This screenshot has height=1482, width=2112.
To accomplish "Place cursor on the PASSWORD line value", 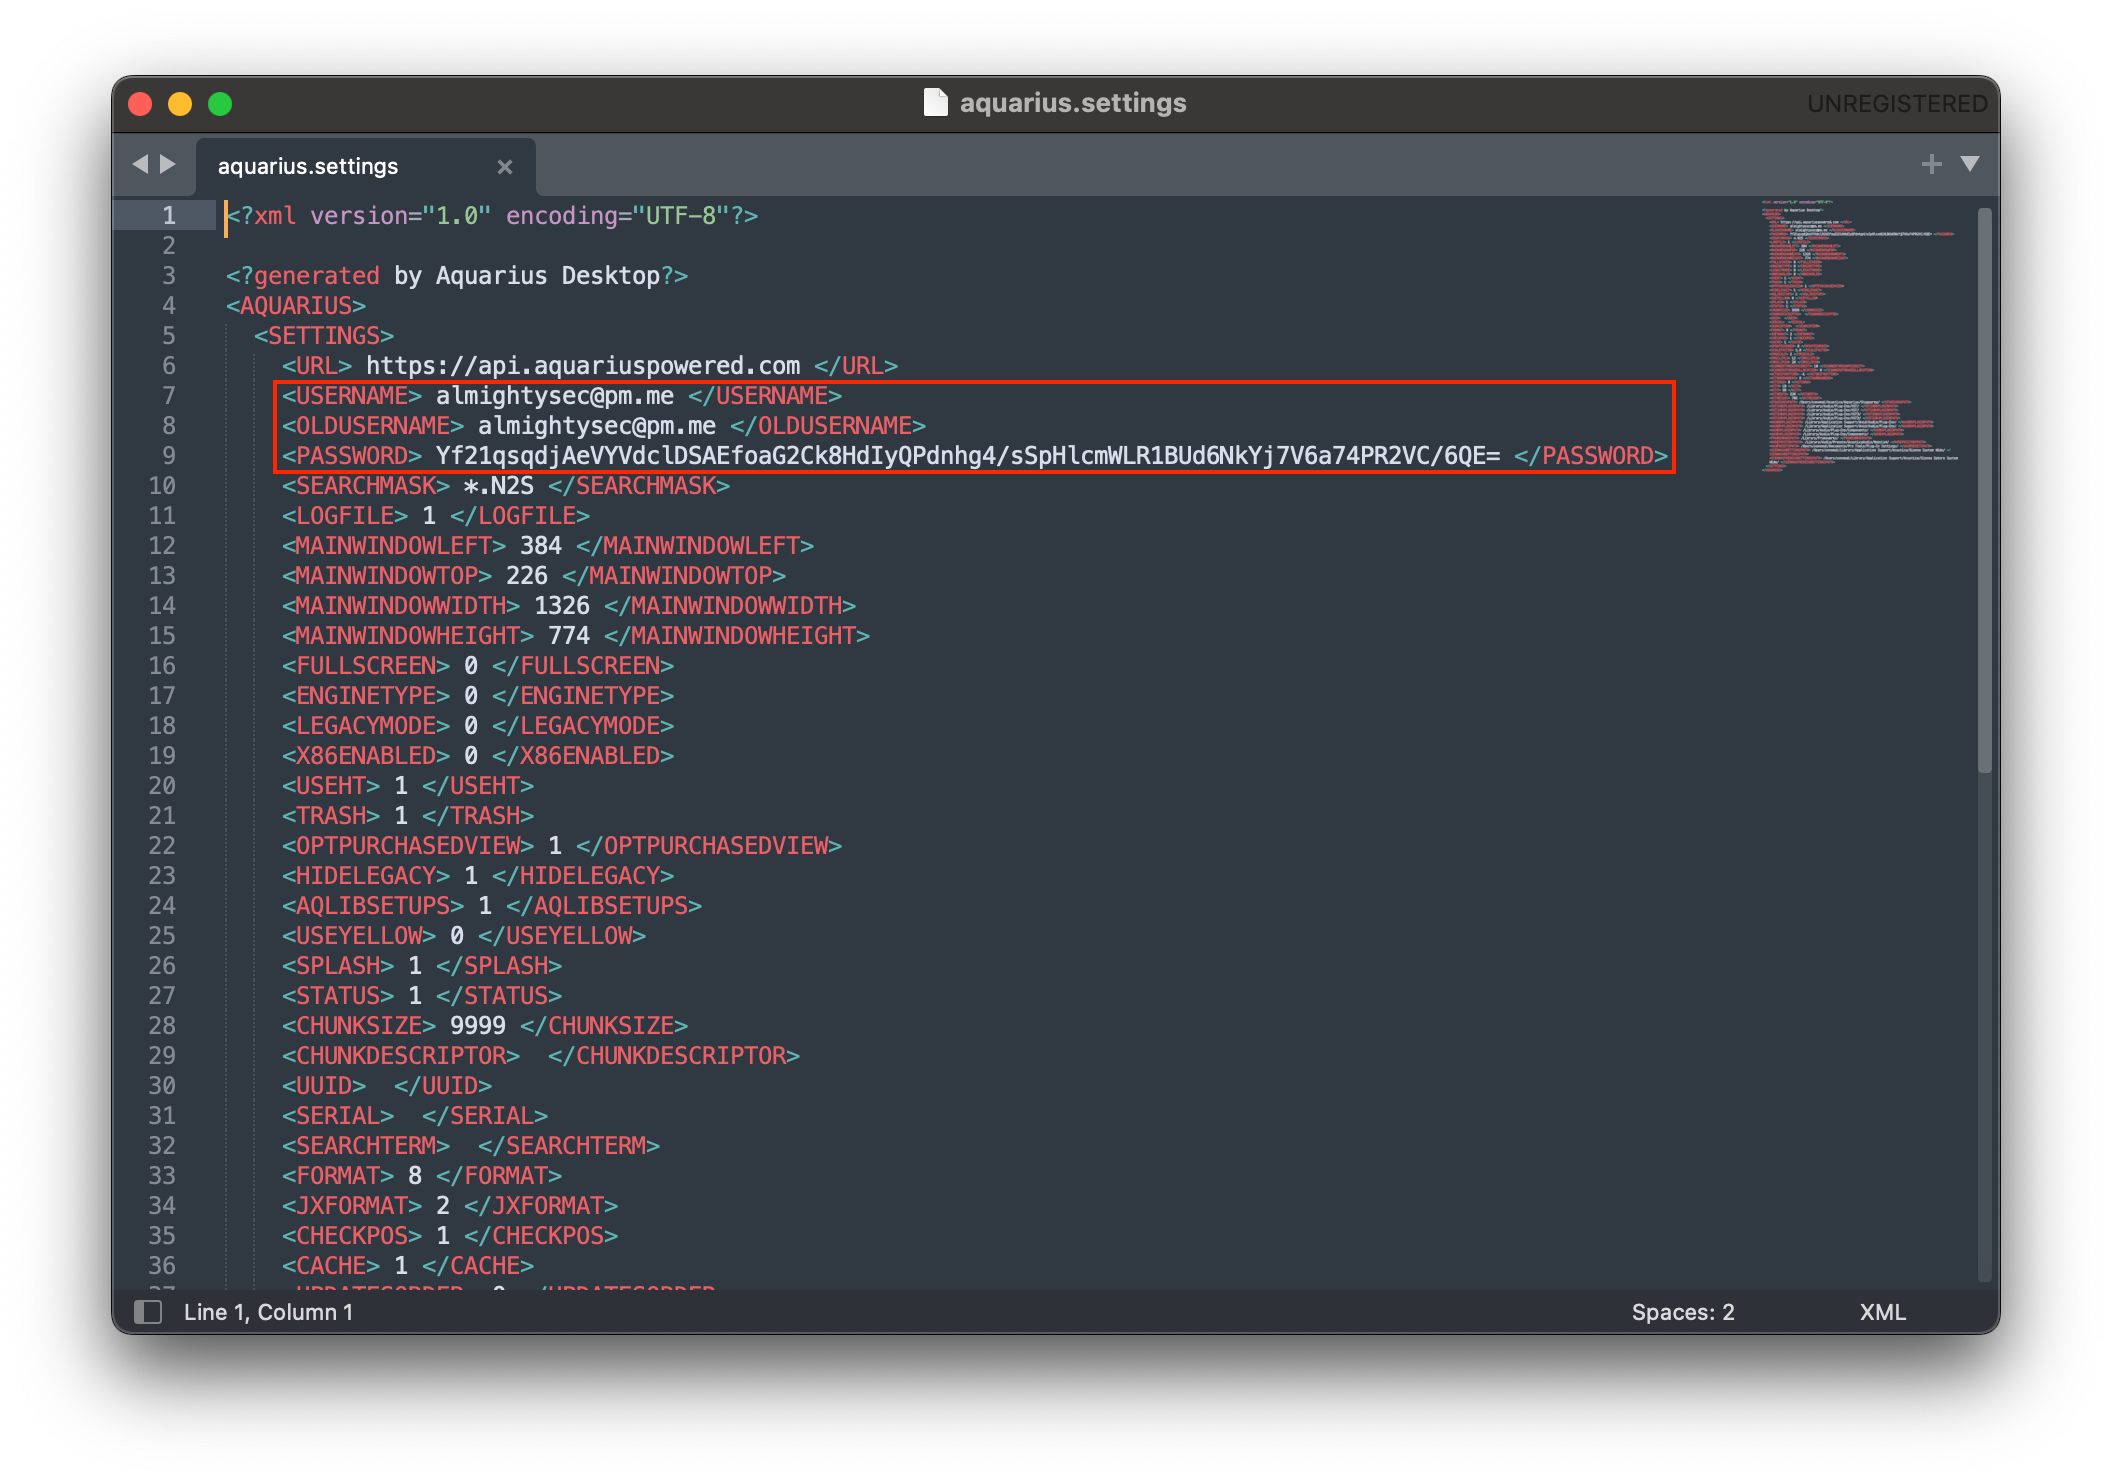I will coord(966,456).
